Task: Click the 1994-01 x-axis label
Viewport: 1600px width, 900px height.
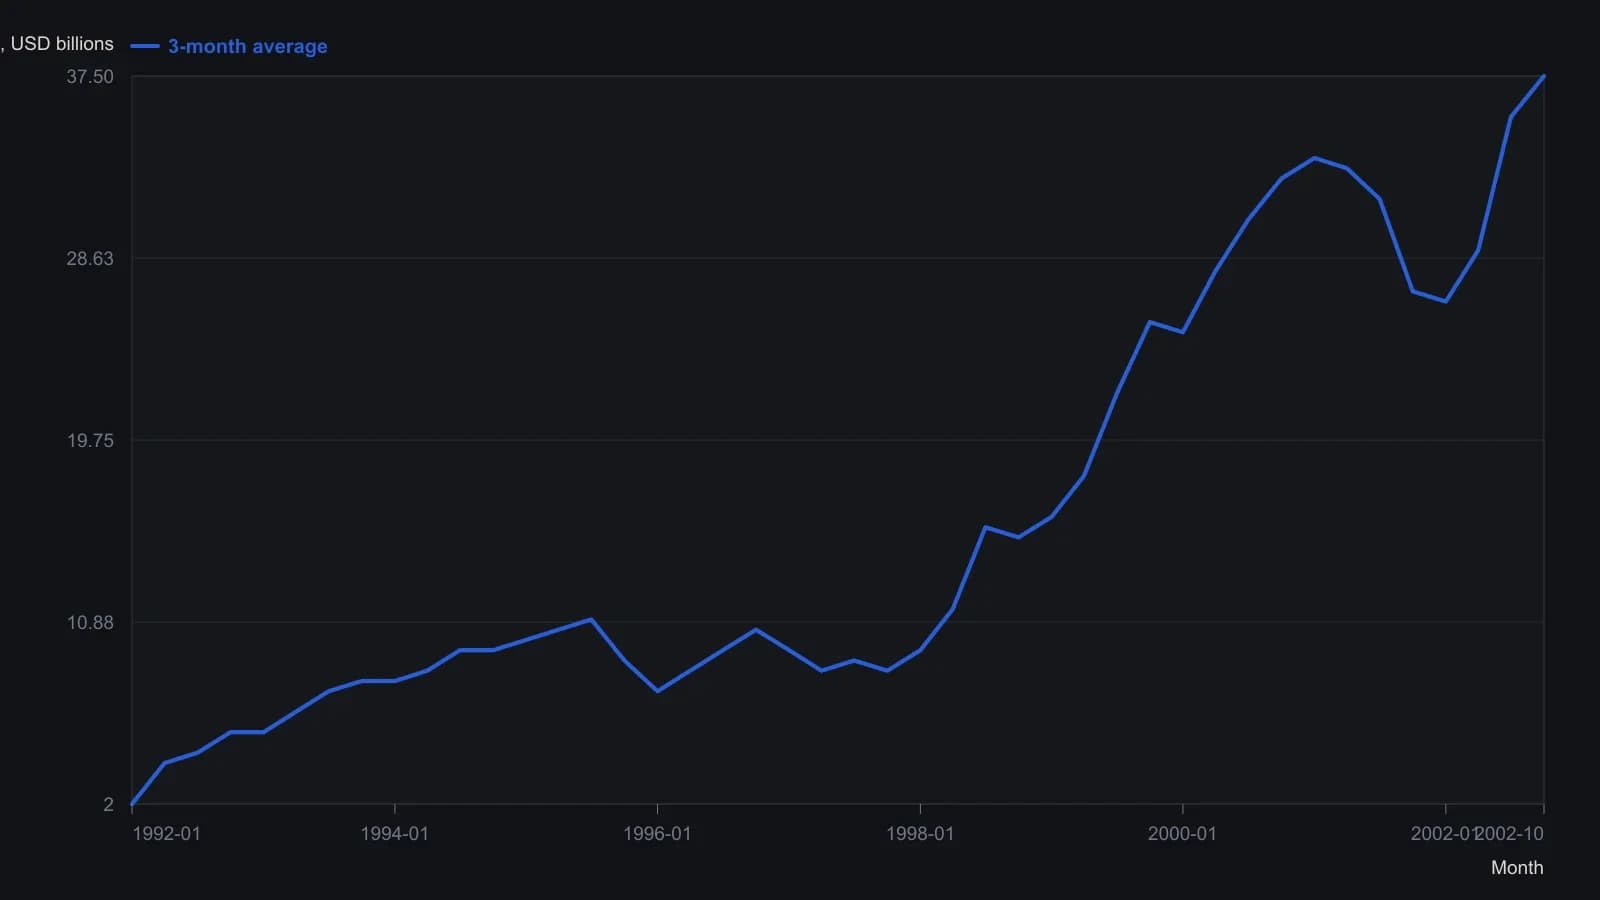Action: point(394,834)
